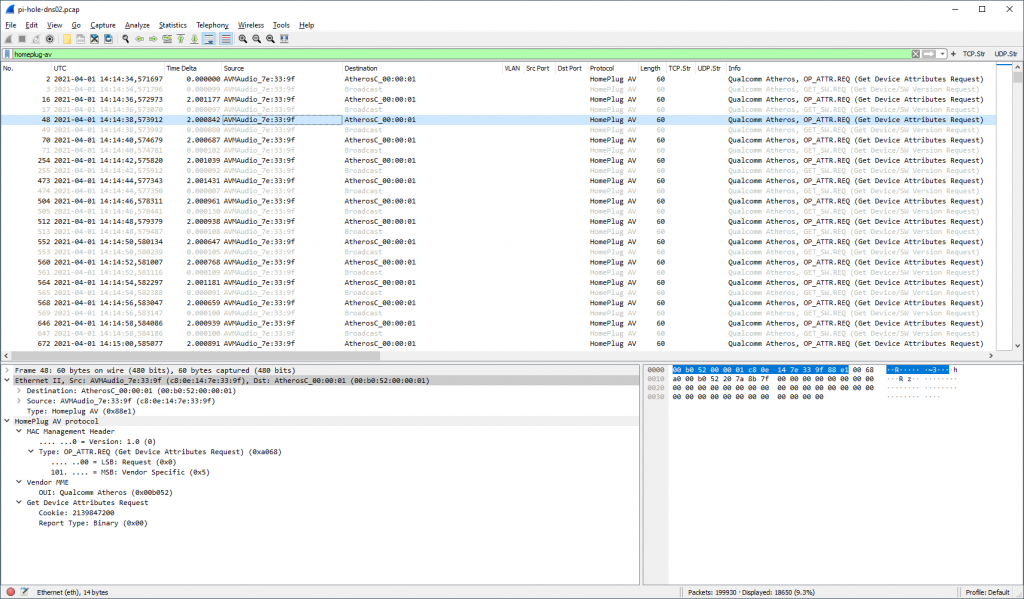Open the Statistics menu
Image resolution: width=1024 pixels, height=599 pixels.
pyautogui.click(x=173, y=25)
